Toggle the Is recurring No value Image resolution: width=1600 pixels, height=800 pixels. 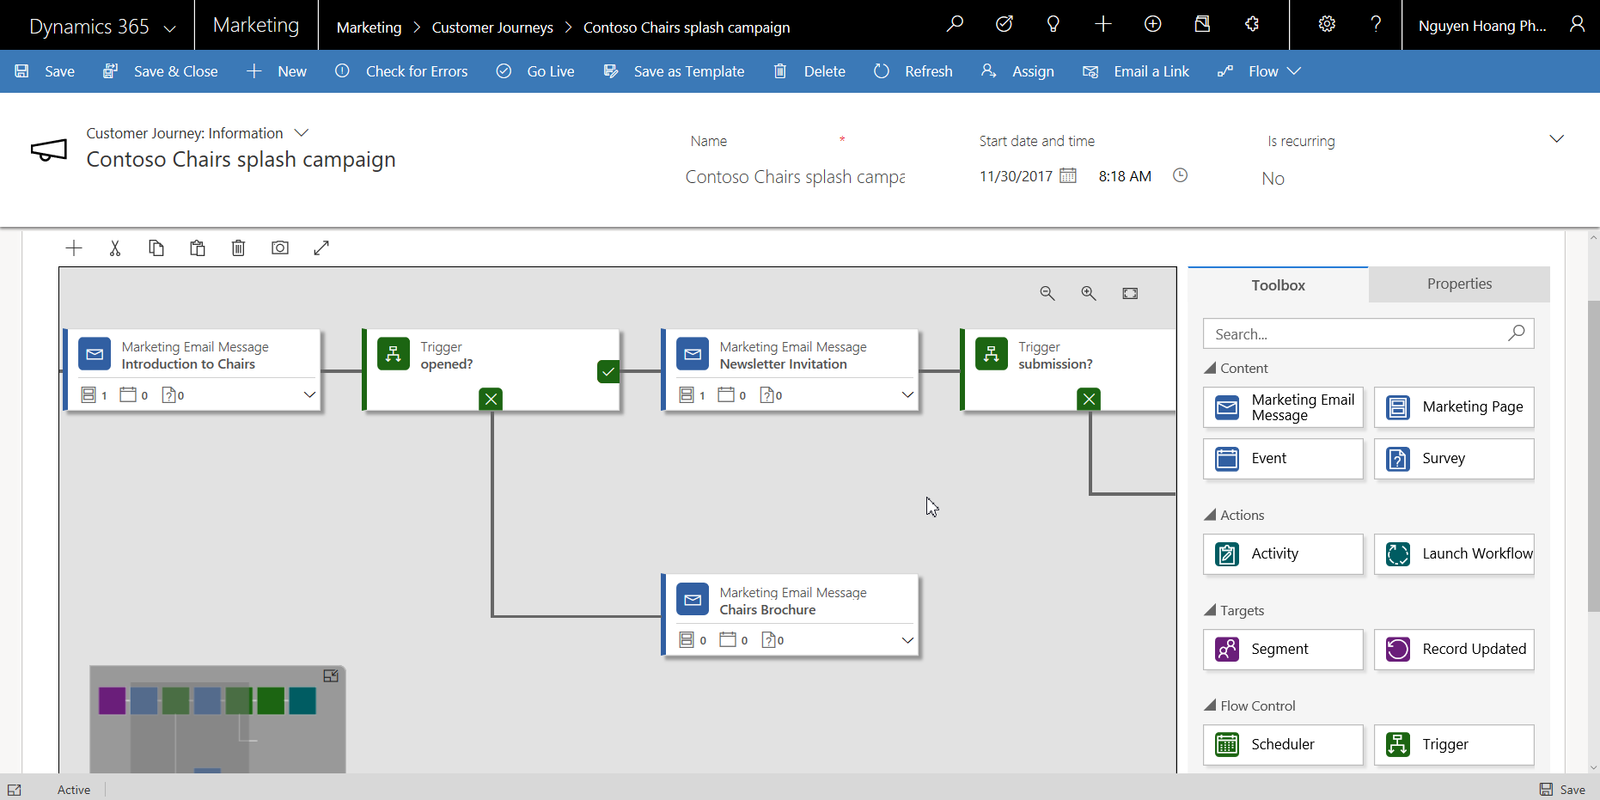pyautogui.click(x=1273, y=179)
